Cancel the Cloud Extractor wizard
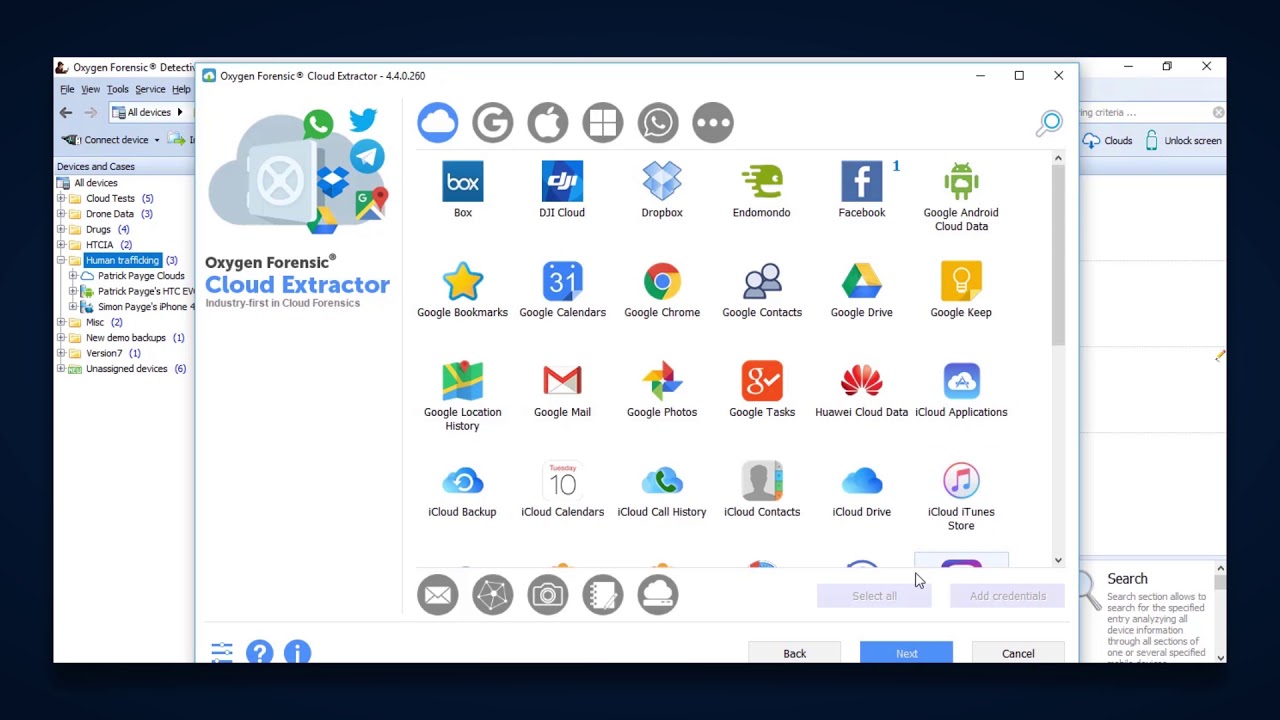Image resolution: width=1280 pixels, height=720 pixels. [x=1018, y=653]
